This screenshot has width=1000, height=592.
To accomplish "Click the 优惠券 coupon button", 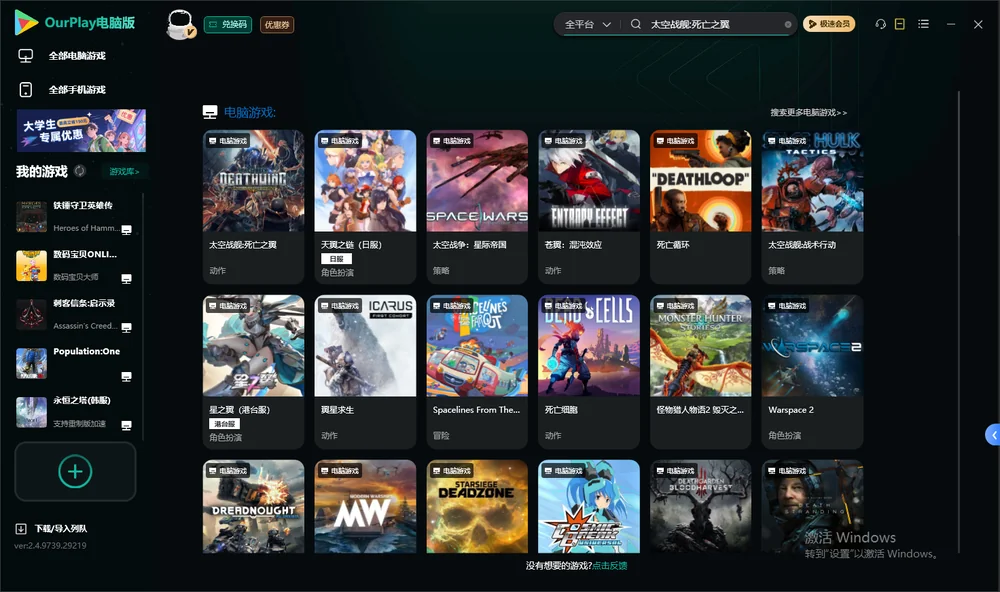I will pyautogui.click(x=277, y=25).
